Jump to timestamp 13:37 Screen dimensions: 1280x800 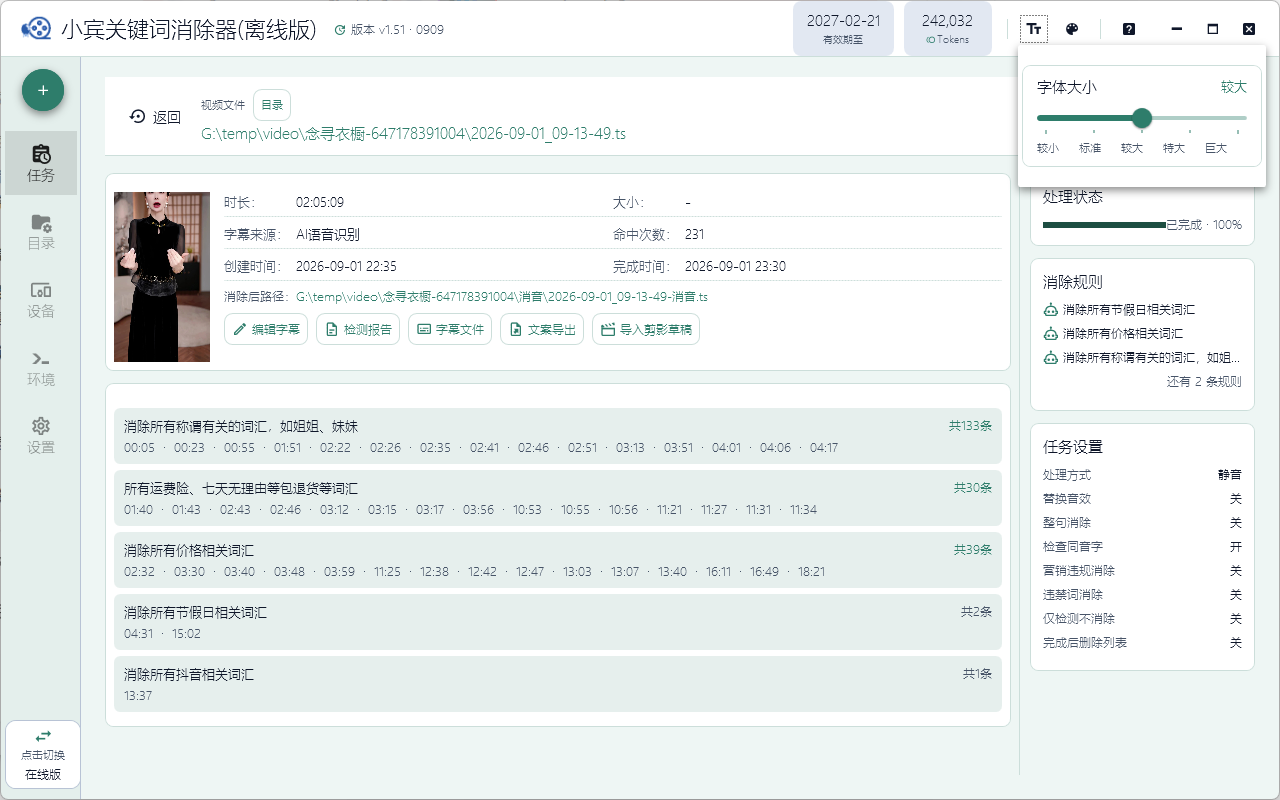click(x=138, y=696)
